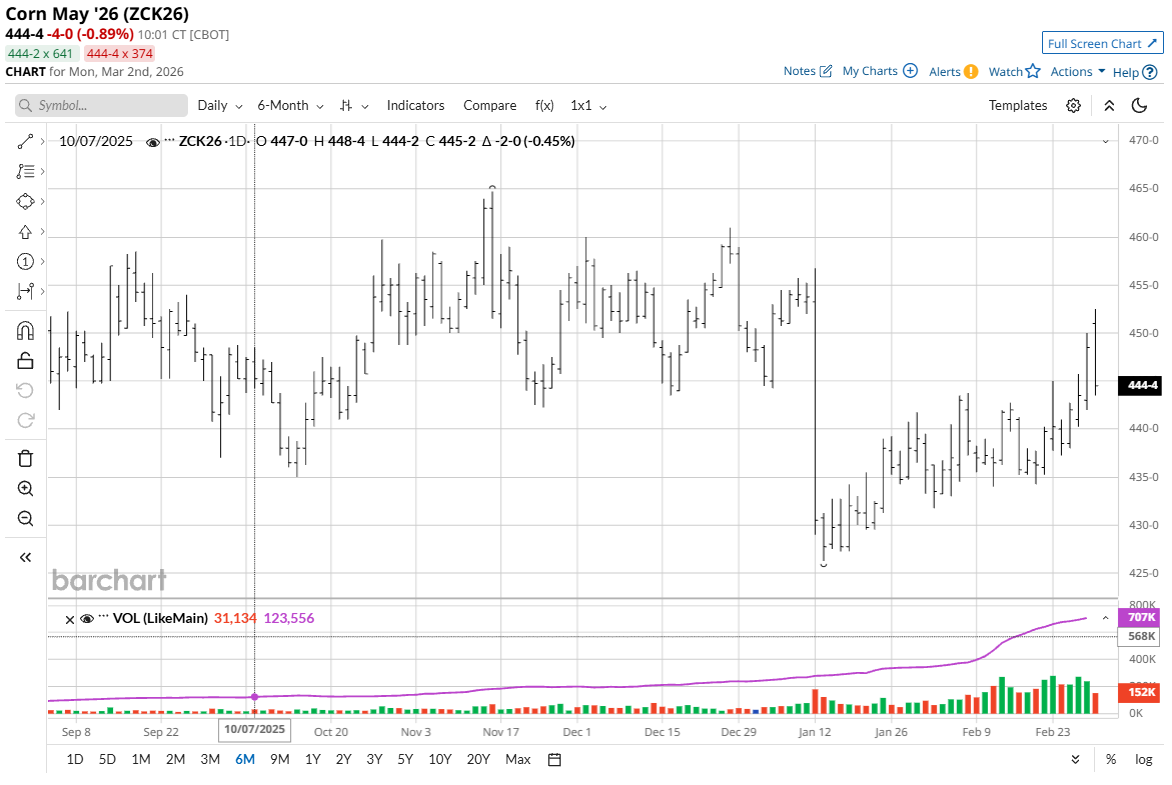Switch to dark mode with the moon icon
The image size is (1172, 785).
point(1139,105)
